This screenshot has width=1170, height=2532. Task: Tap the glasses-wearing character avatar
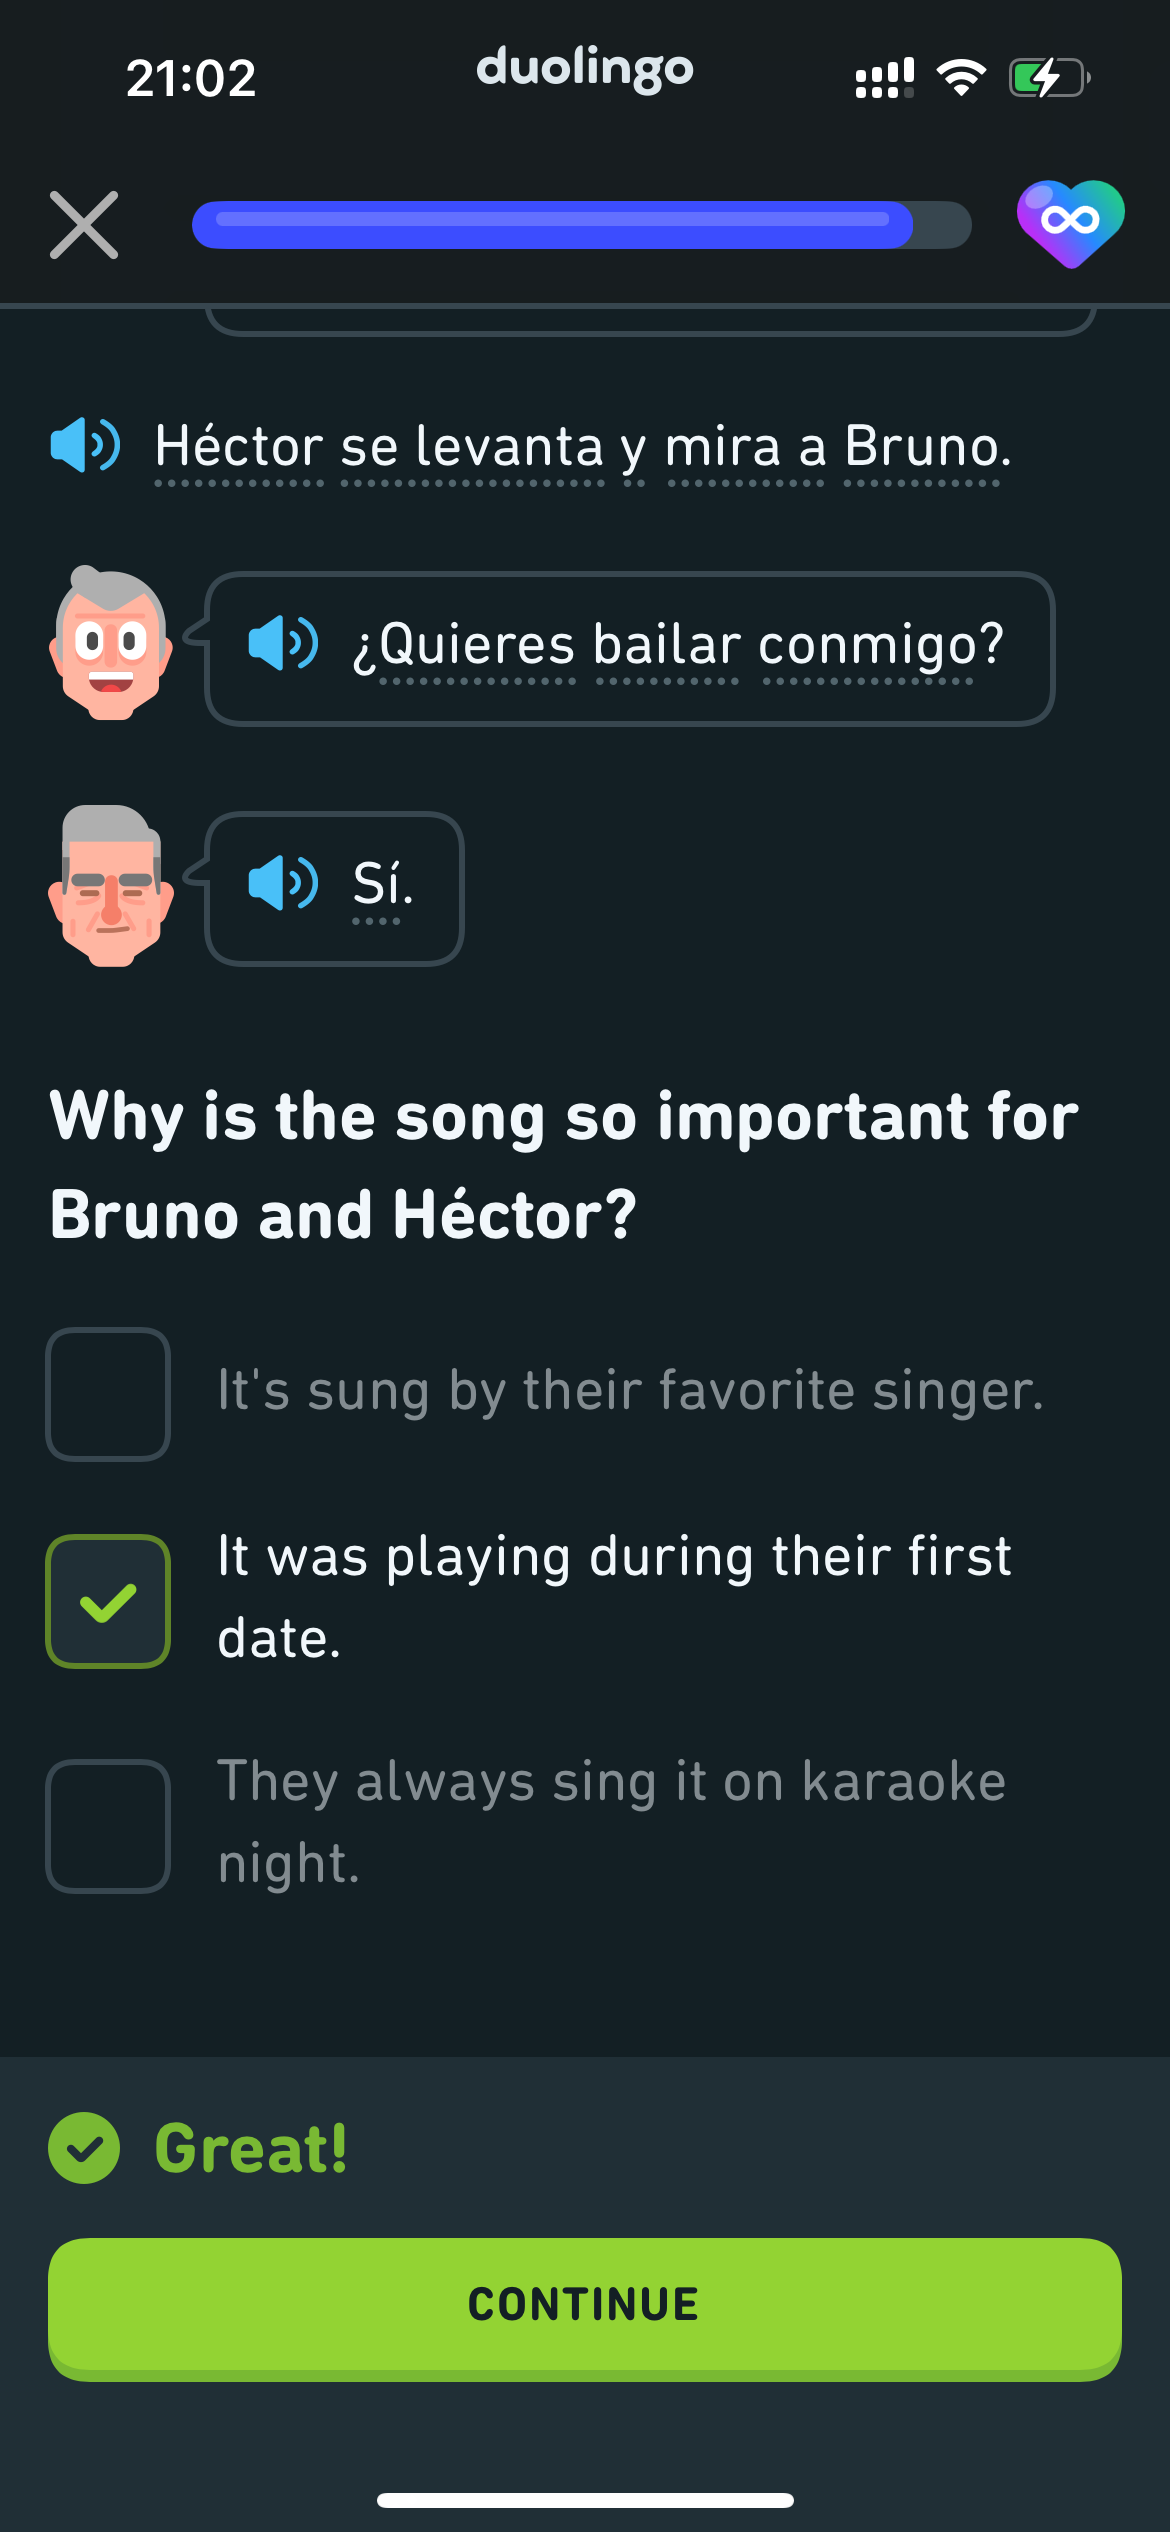coord(110,885)
